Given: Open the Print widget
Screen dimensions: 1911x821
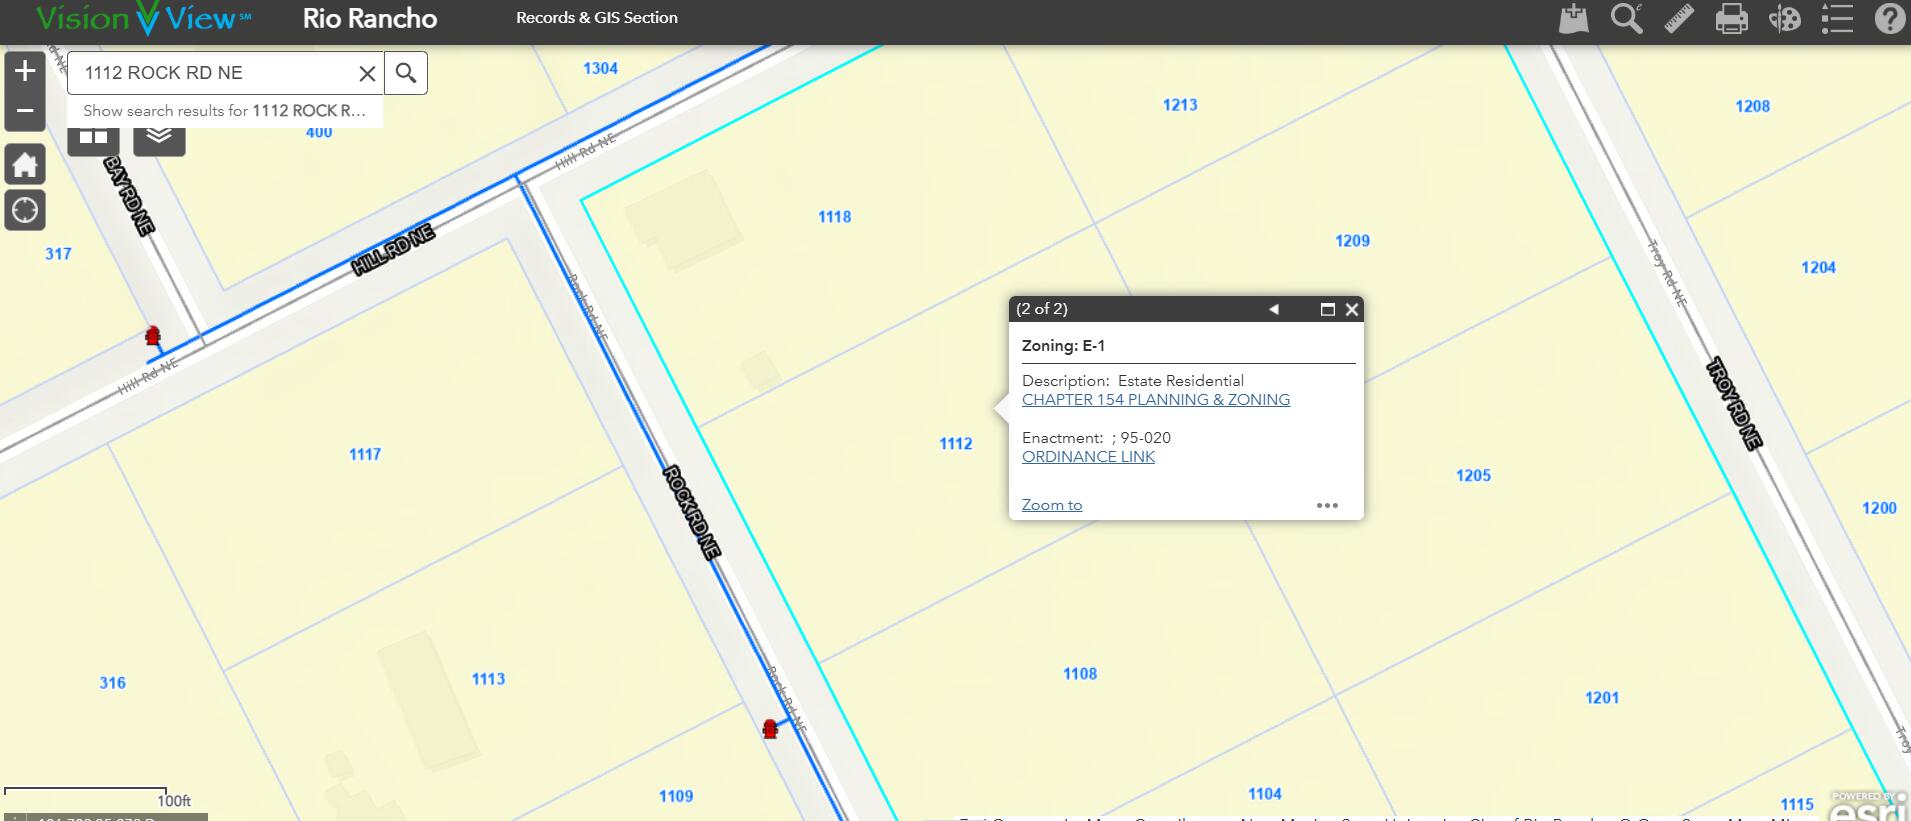Looking at the screenshot, I should (1732, 19).
